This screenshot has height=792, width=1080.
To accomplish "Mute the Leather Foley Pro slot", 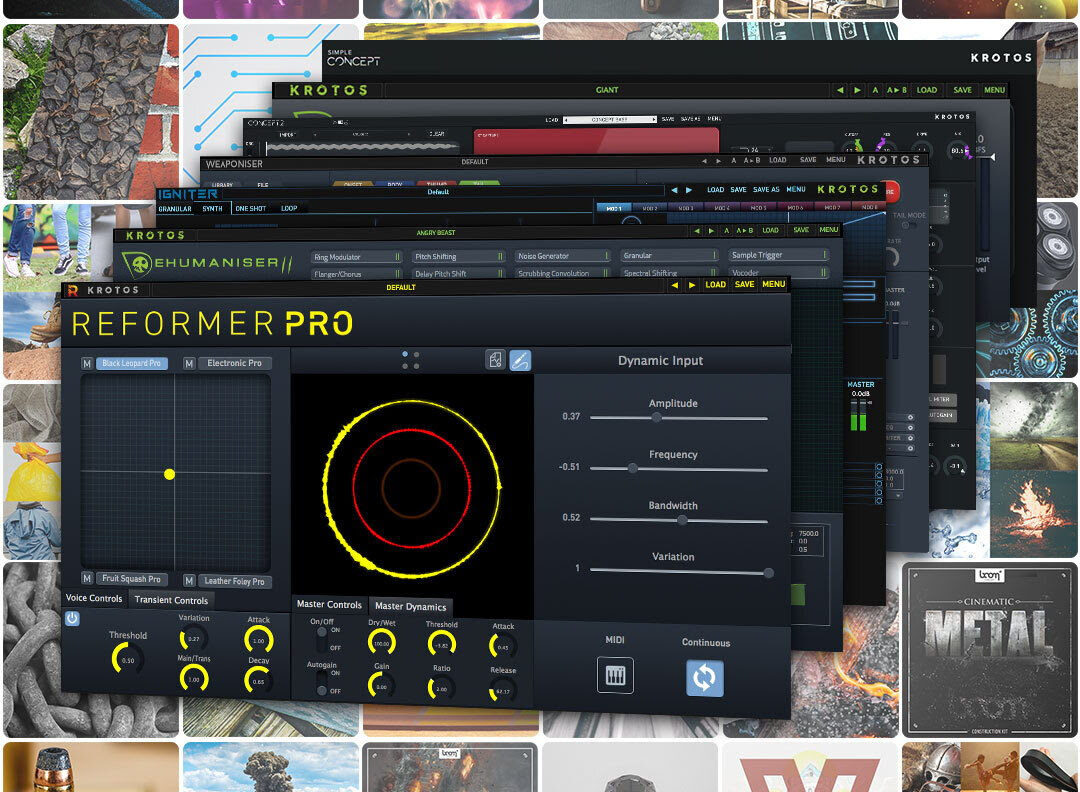I will click(x=189, y=581).
